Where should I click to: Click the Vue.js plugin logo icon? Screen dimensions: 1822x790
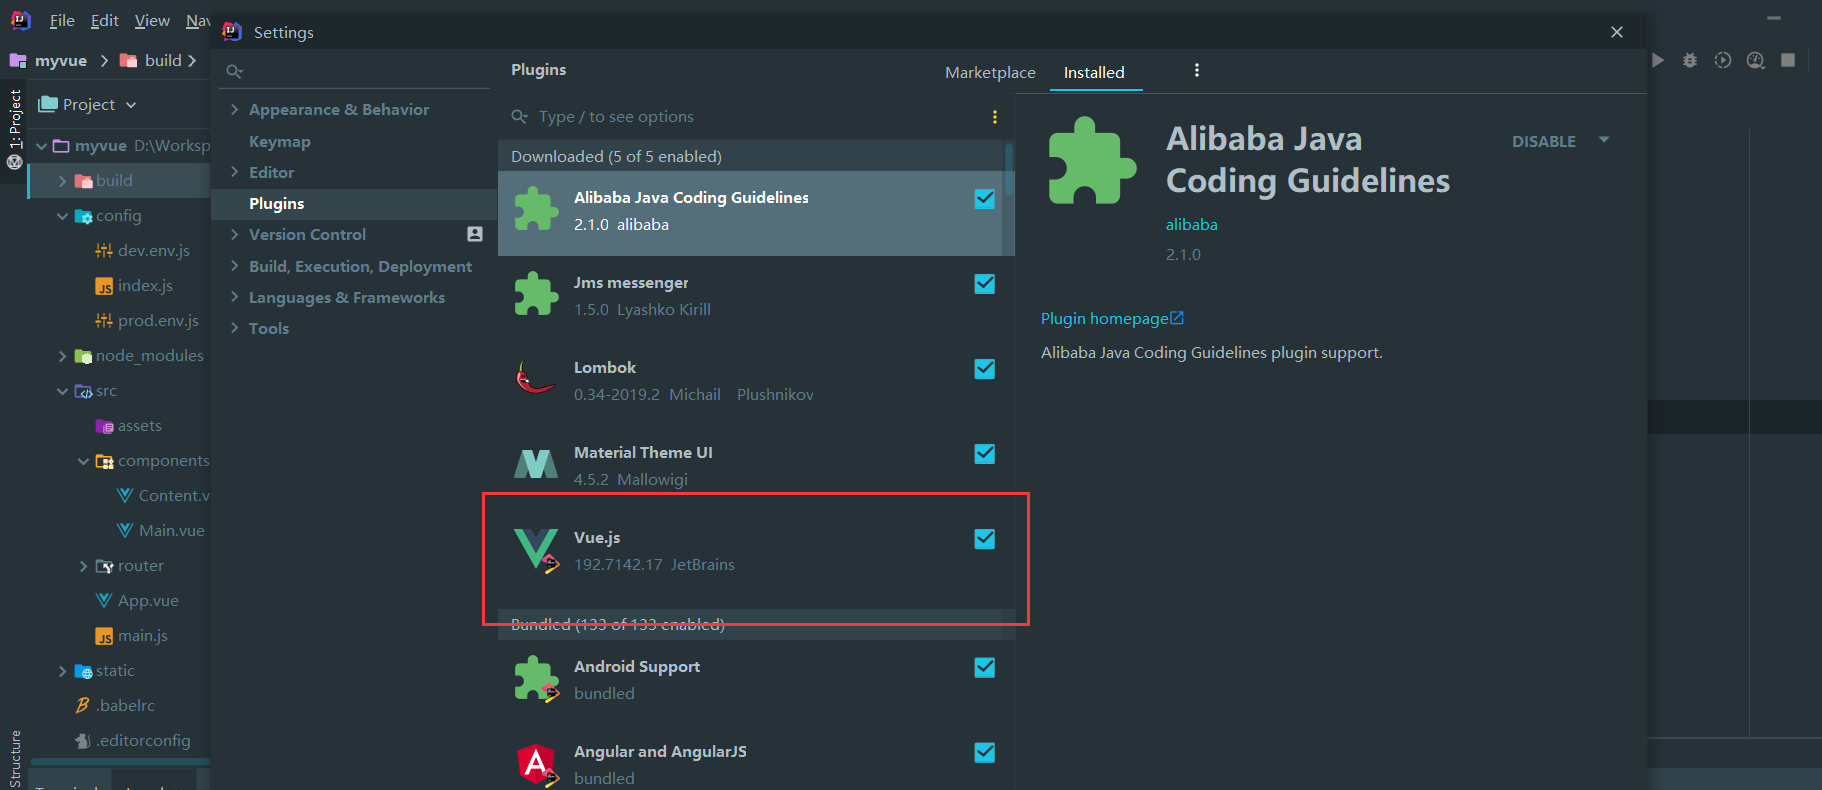point(536,549)
